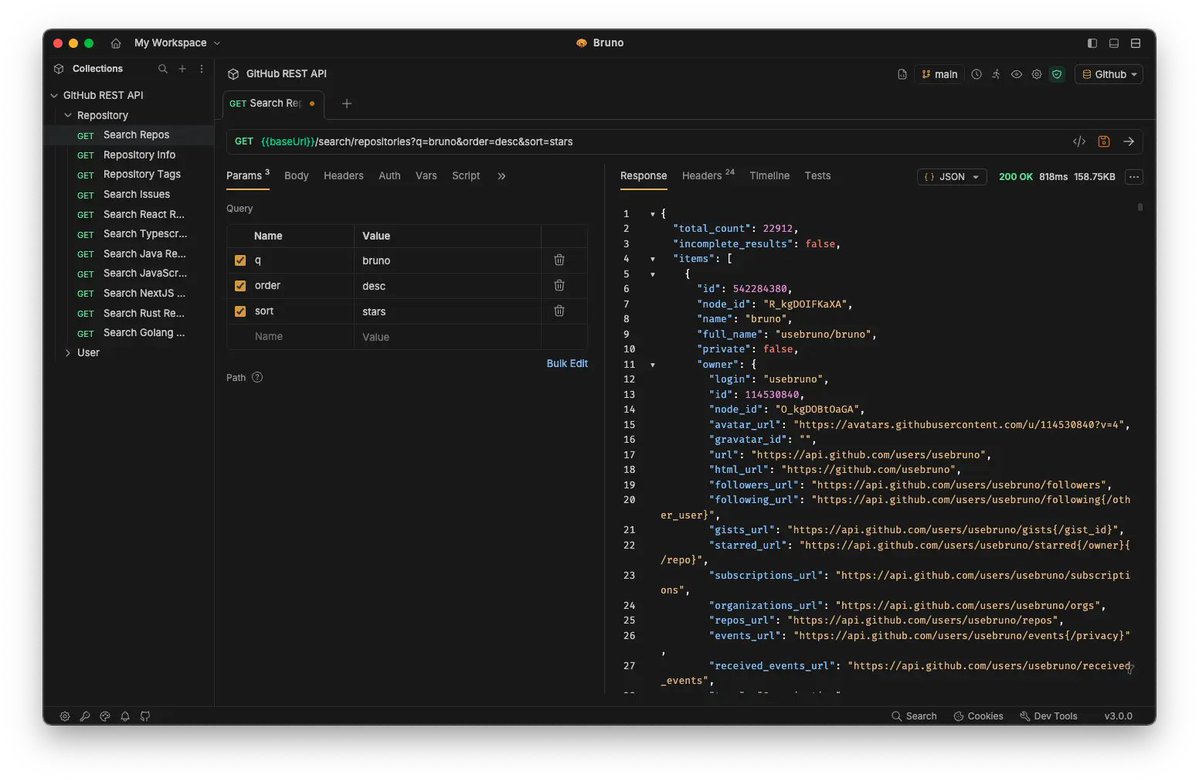Uncheck the q parameter checkbox
This screenshot has width=1199, height=782.
(x=240, y=261)
